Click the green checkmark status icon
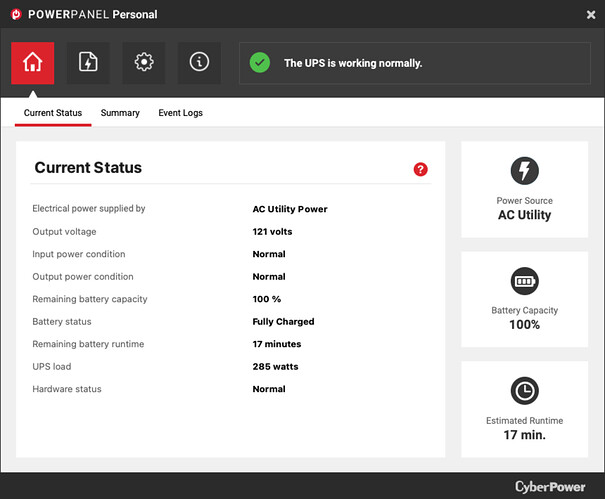605x499 pixels. click(260, 63)
